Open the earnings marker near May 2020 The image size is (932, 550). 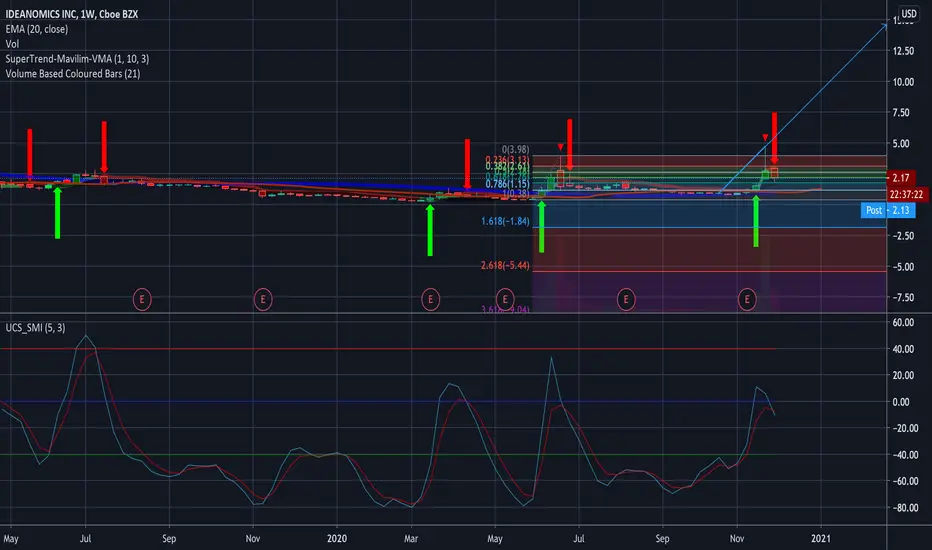[x=505, y=299]
